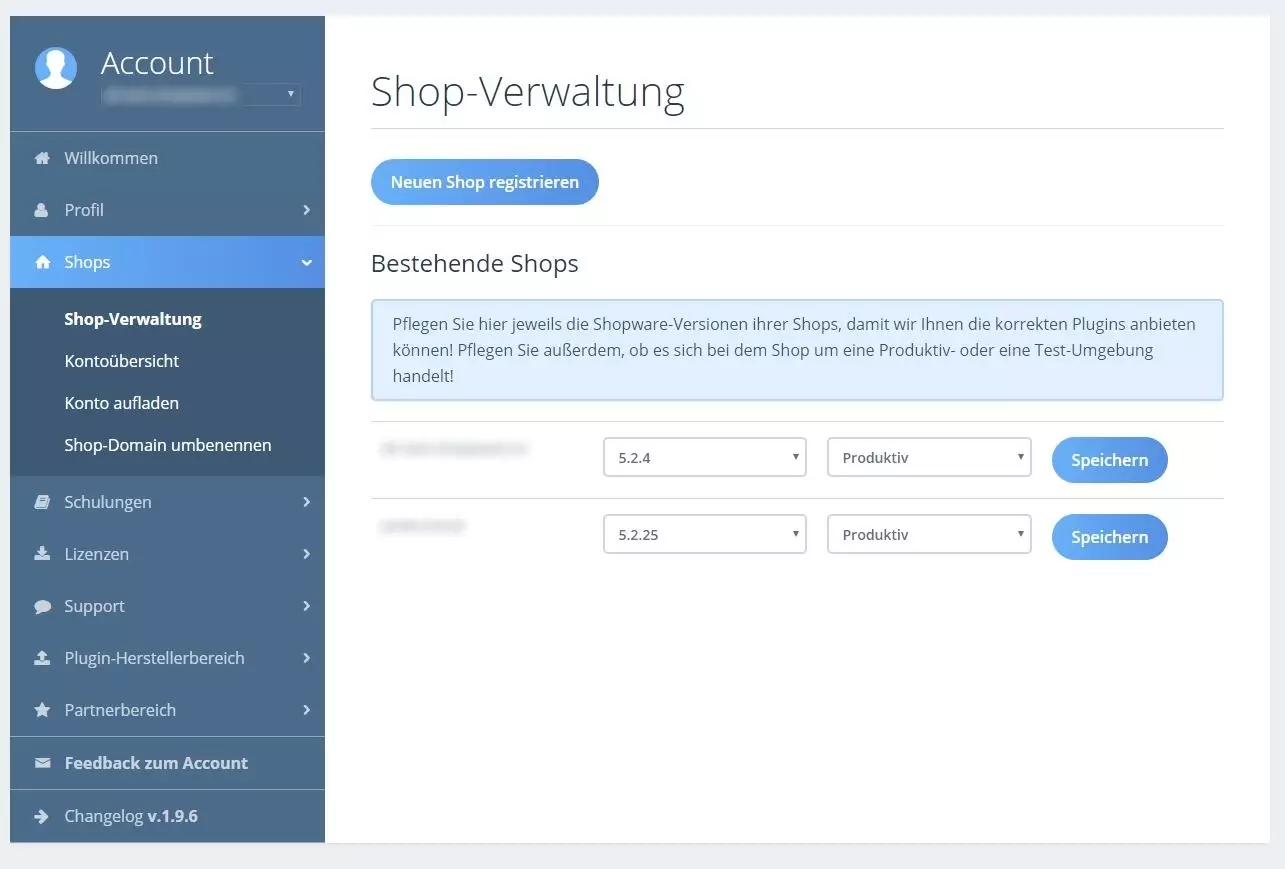Open the Changelog v.1.9.6 link
The image size is (1285, 869).
(130, 816)
